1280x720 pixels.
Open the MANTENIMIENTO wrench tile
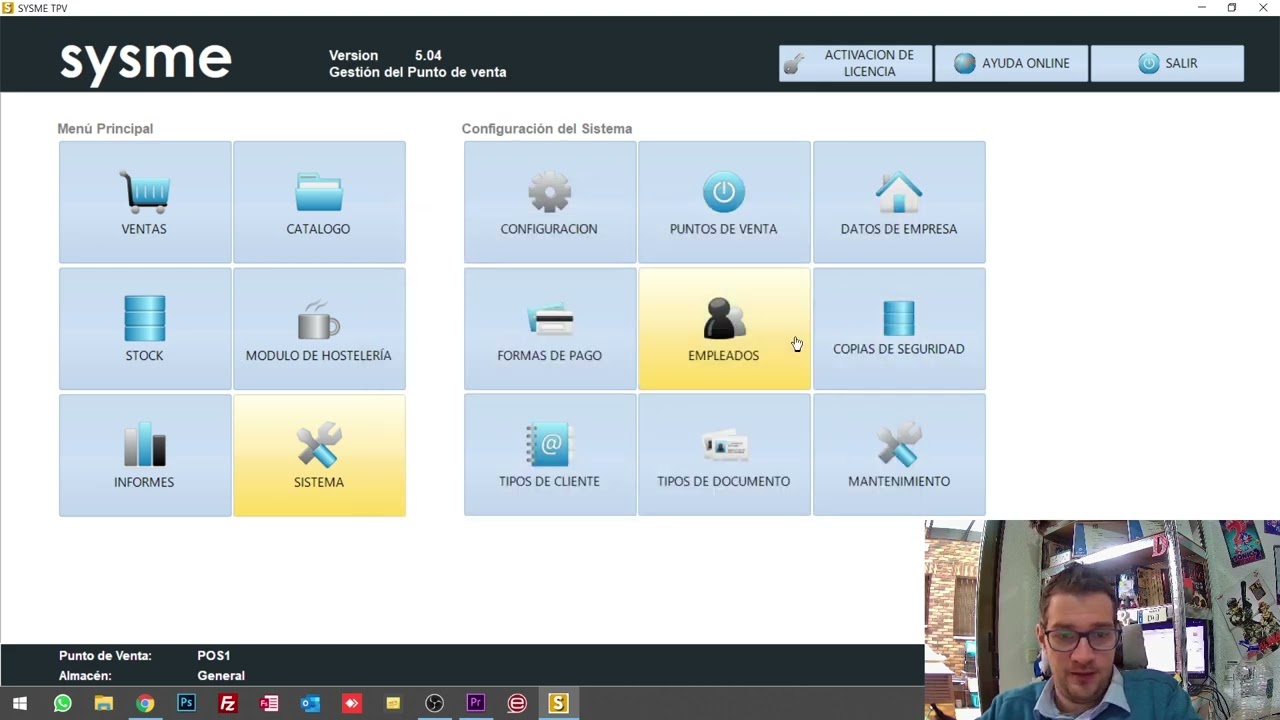(899, 455)
